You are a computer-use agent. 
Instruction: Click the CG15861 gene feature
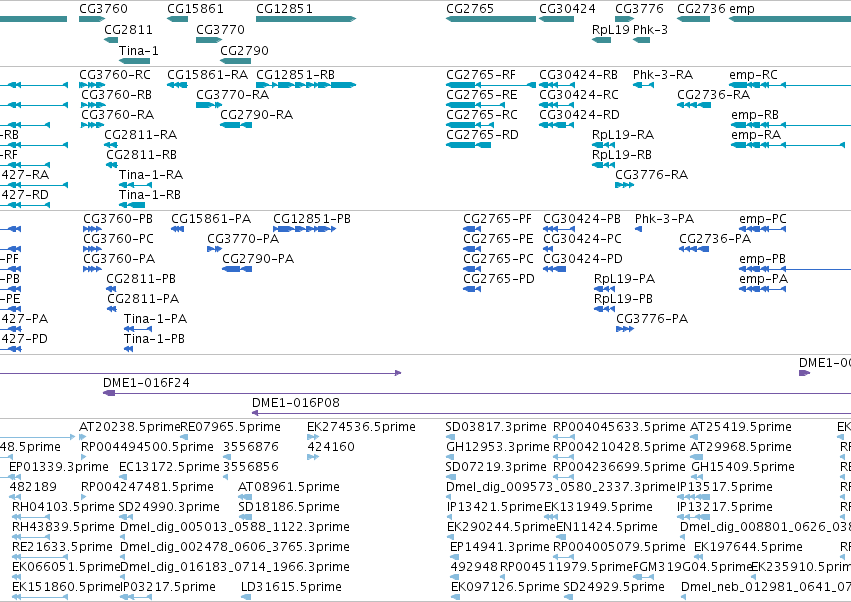point(177,19)
